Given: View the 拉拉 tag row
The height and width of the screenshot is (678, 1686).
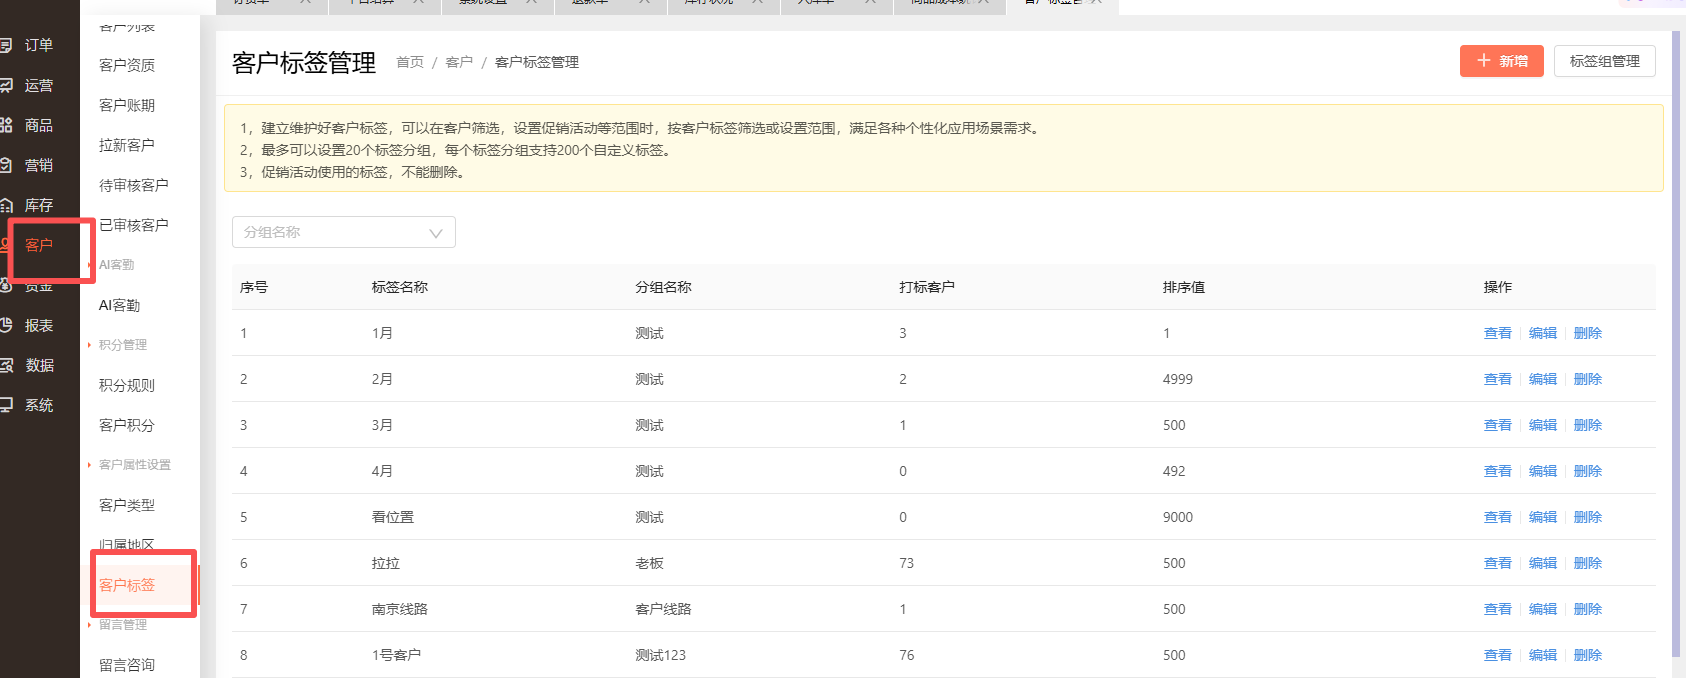Looking at the screenshot, I should pyautogui.click(x=1497, y=563).
